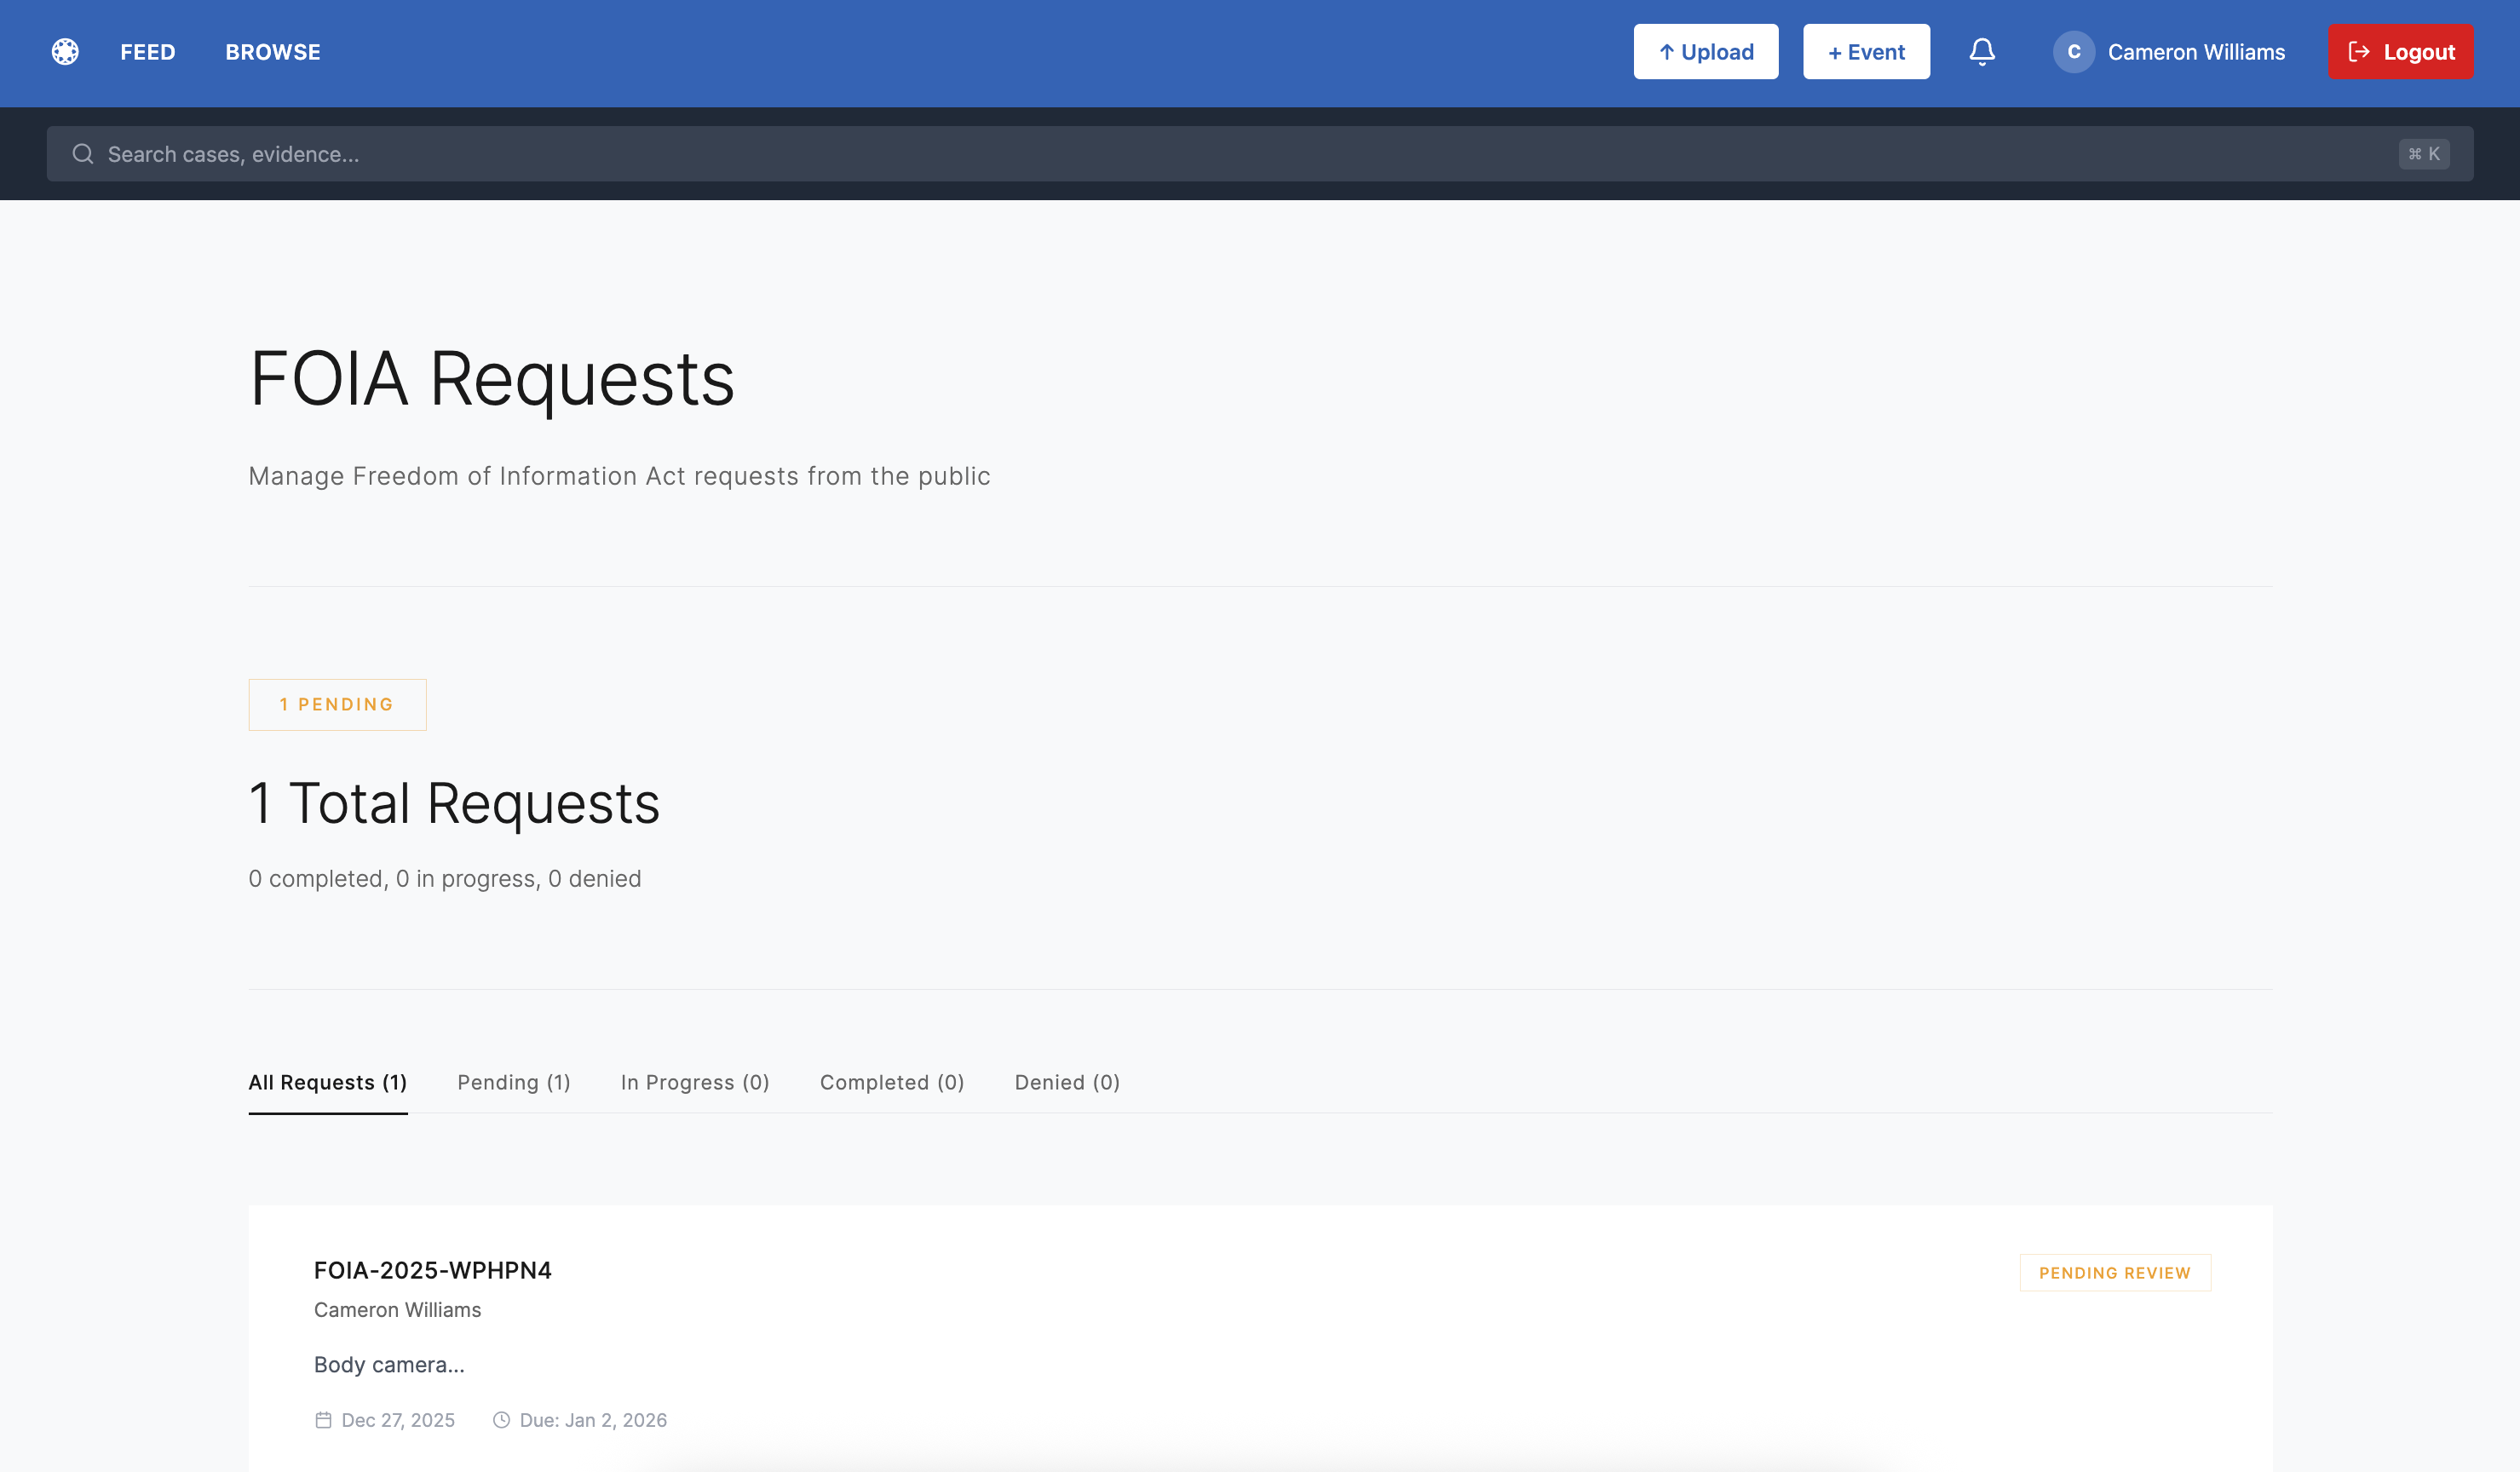
Task: Click the 1 PENDING summary badge
Action: coord(337,704)
